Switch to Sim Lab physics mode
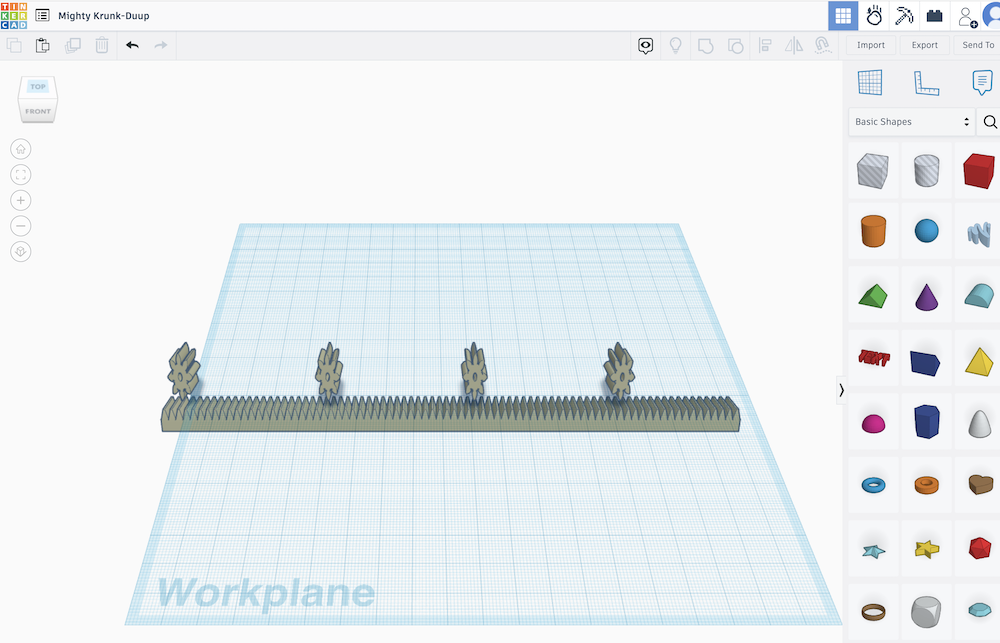Viewport: 1000px width, 643px height. pos(873,15)
